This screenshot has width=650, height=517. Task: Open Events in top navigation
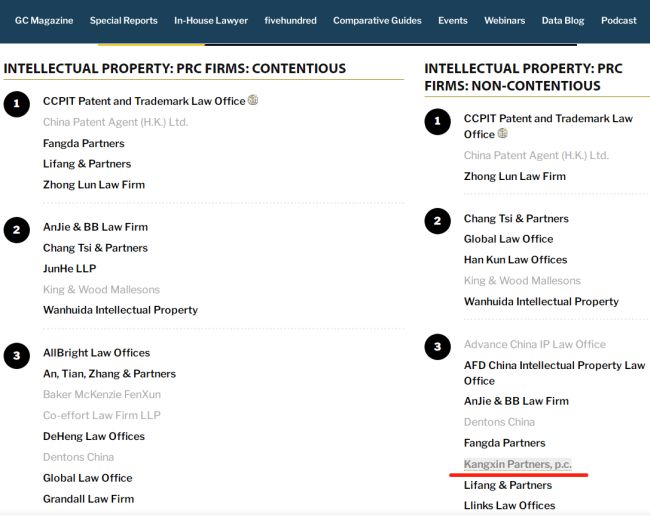453,20
